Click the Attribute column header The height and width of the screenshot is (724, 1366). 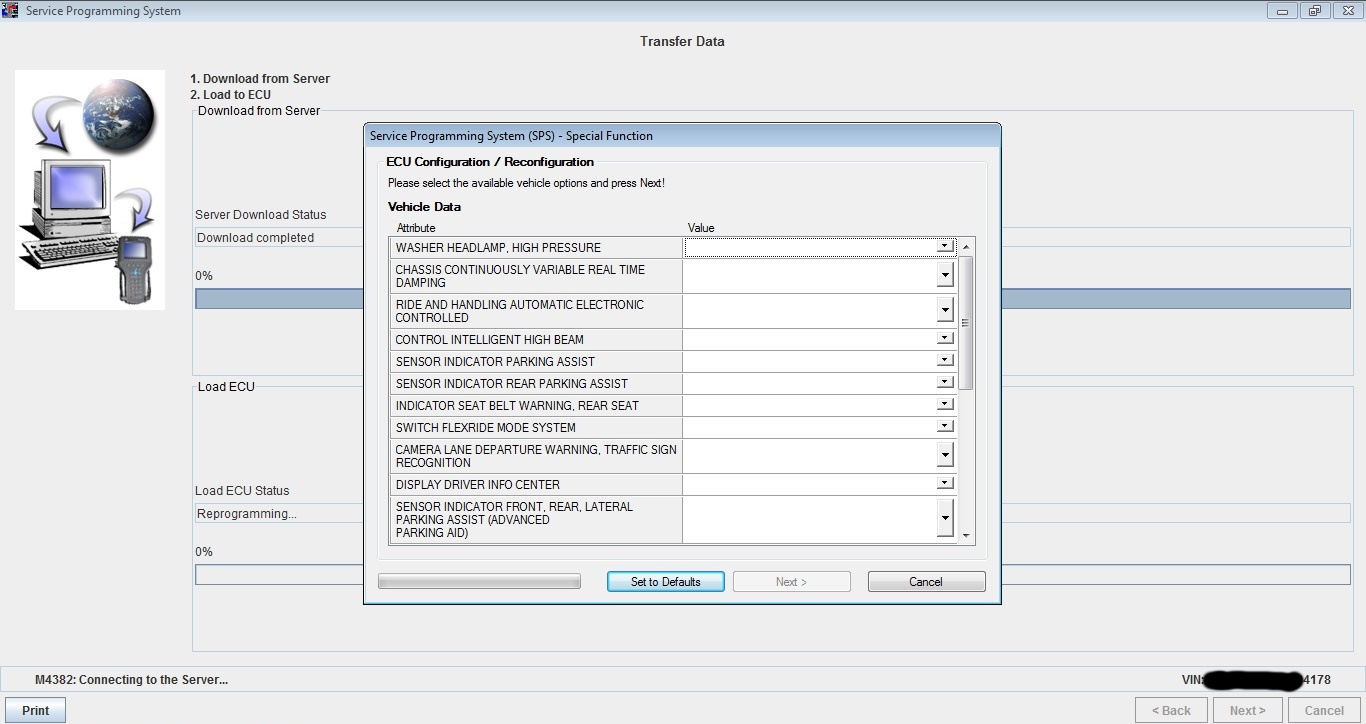click(x=416, y=228)
